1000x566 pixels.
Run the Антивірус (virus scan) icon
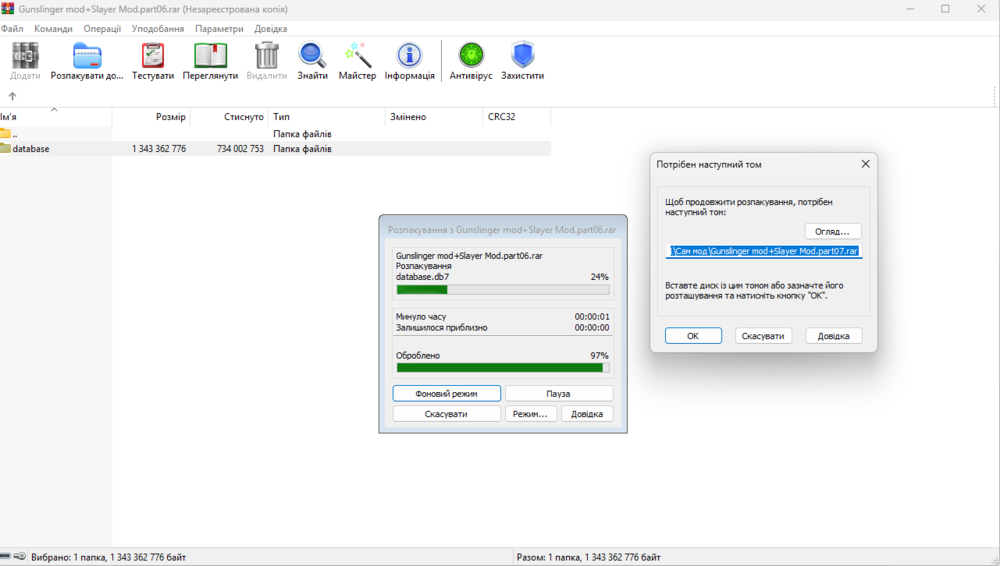(471, 56)
